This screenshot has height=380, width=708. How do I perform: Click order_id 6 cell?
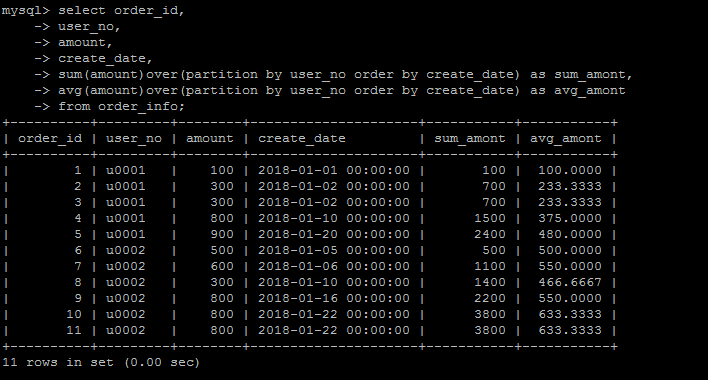point(78,250)
